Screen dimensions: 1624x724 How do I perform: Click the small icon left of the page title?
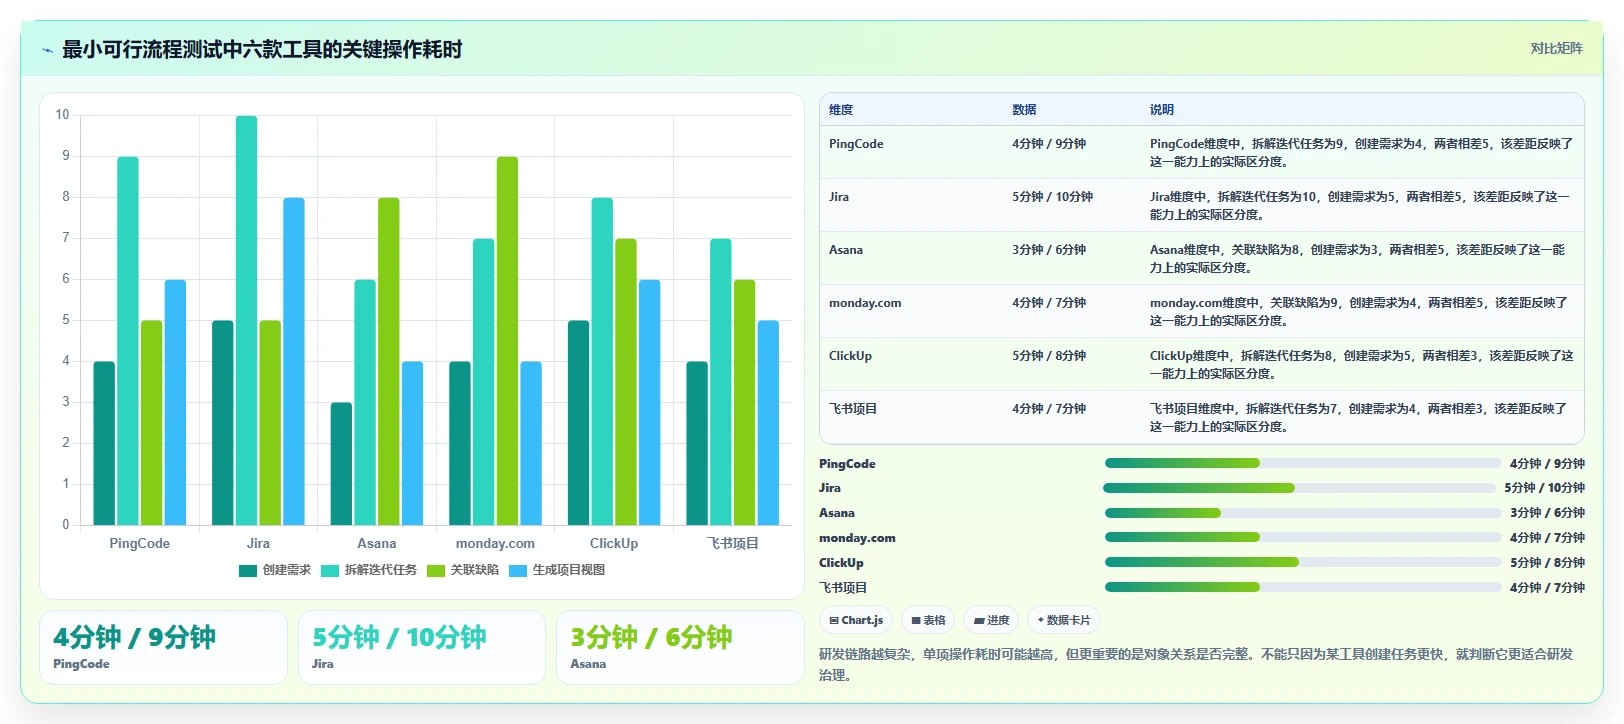coord(47,50)
